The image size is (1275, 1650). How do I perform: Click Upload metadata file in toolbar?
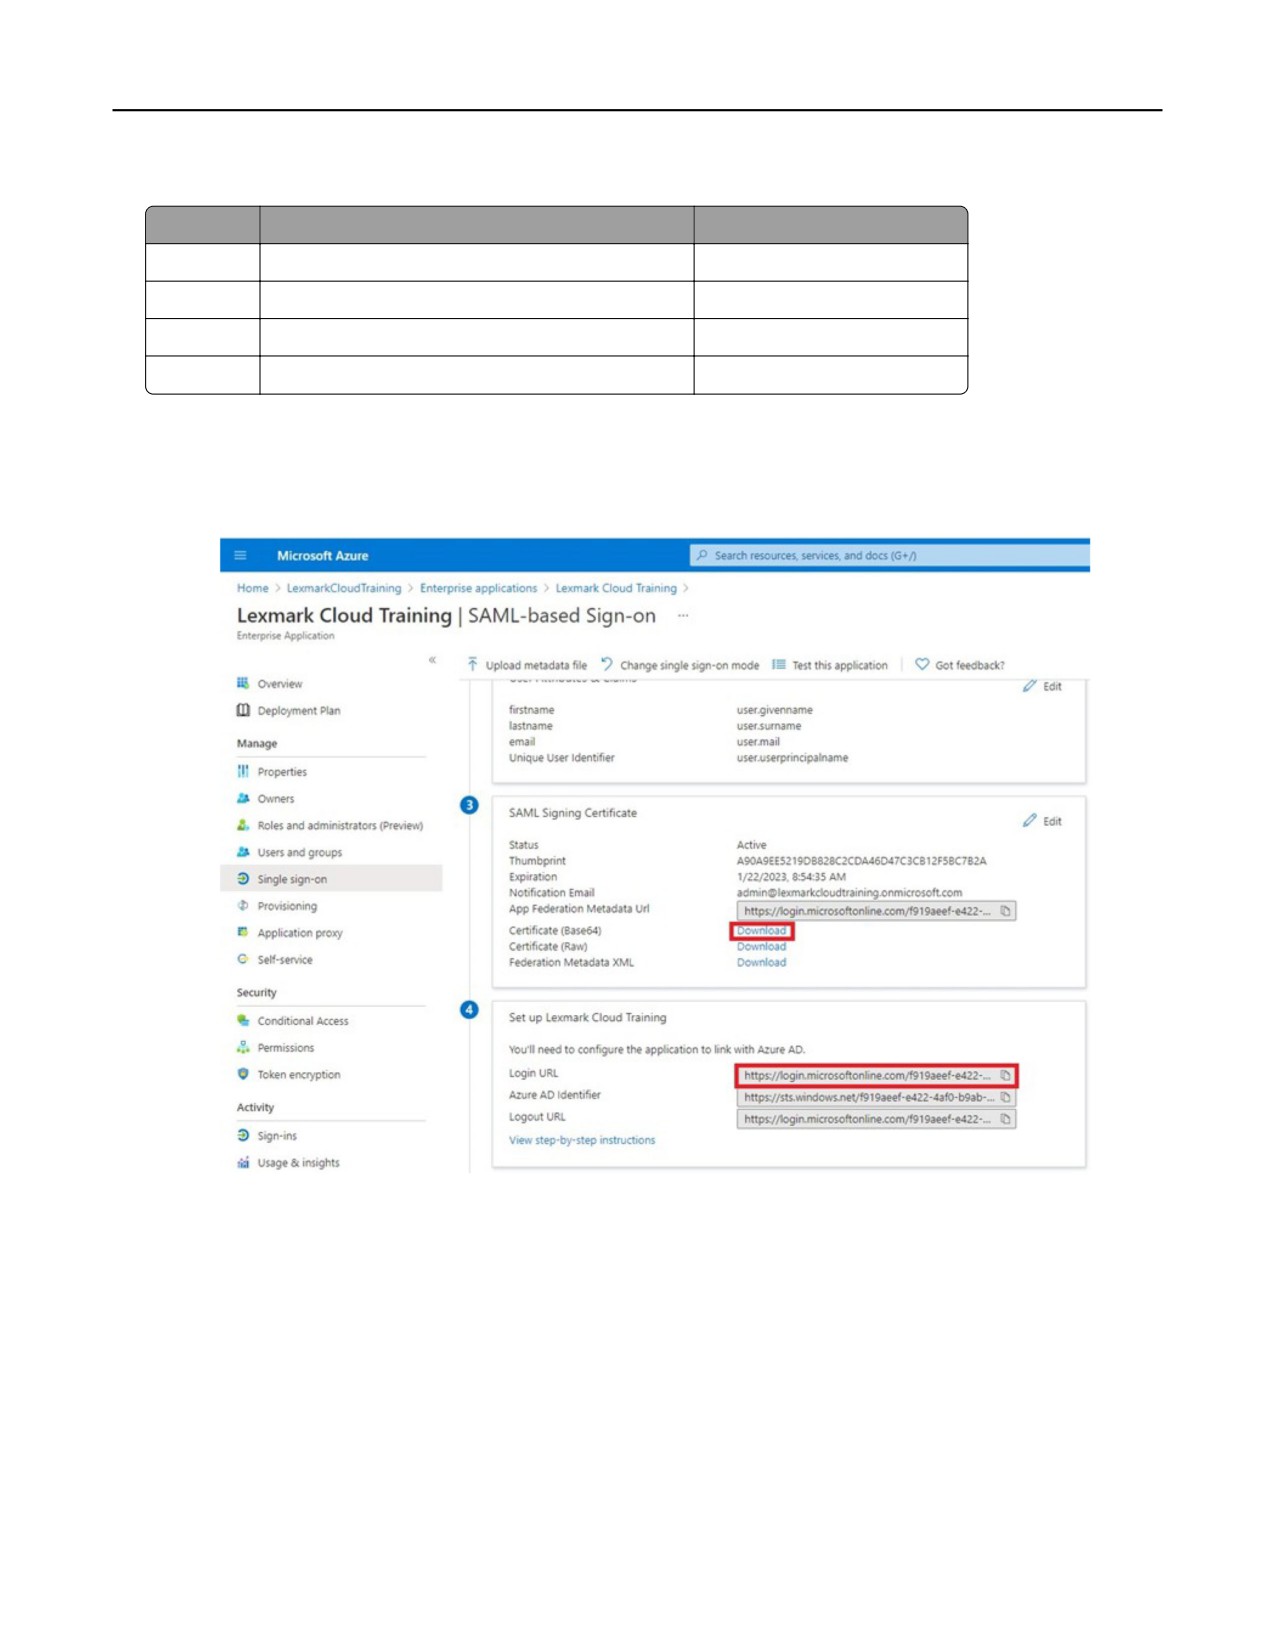(527, 665)
